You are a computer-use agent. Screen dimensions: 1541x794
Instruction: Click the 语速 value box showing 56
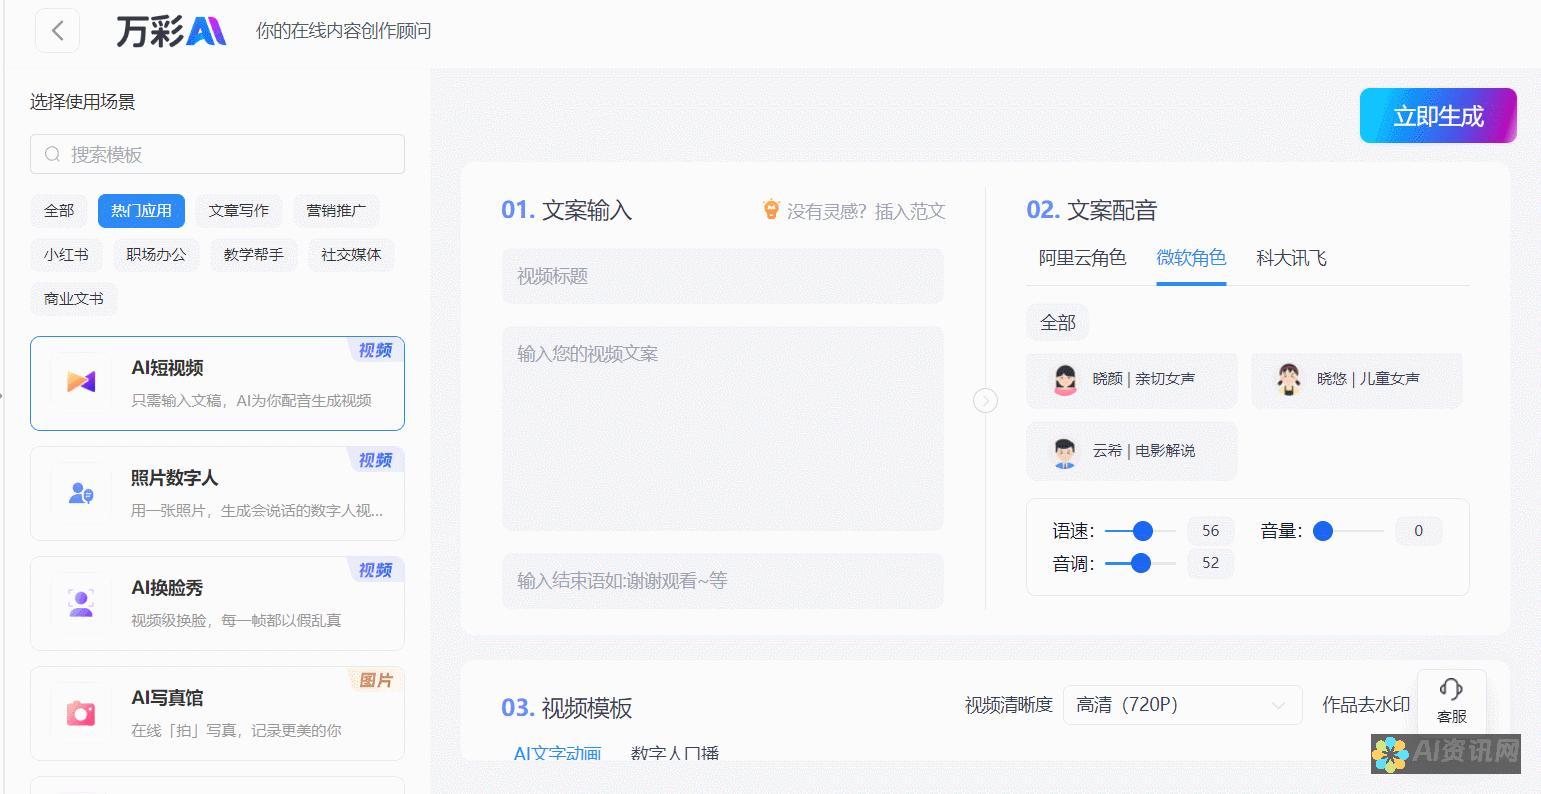point(1210,531)
